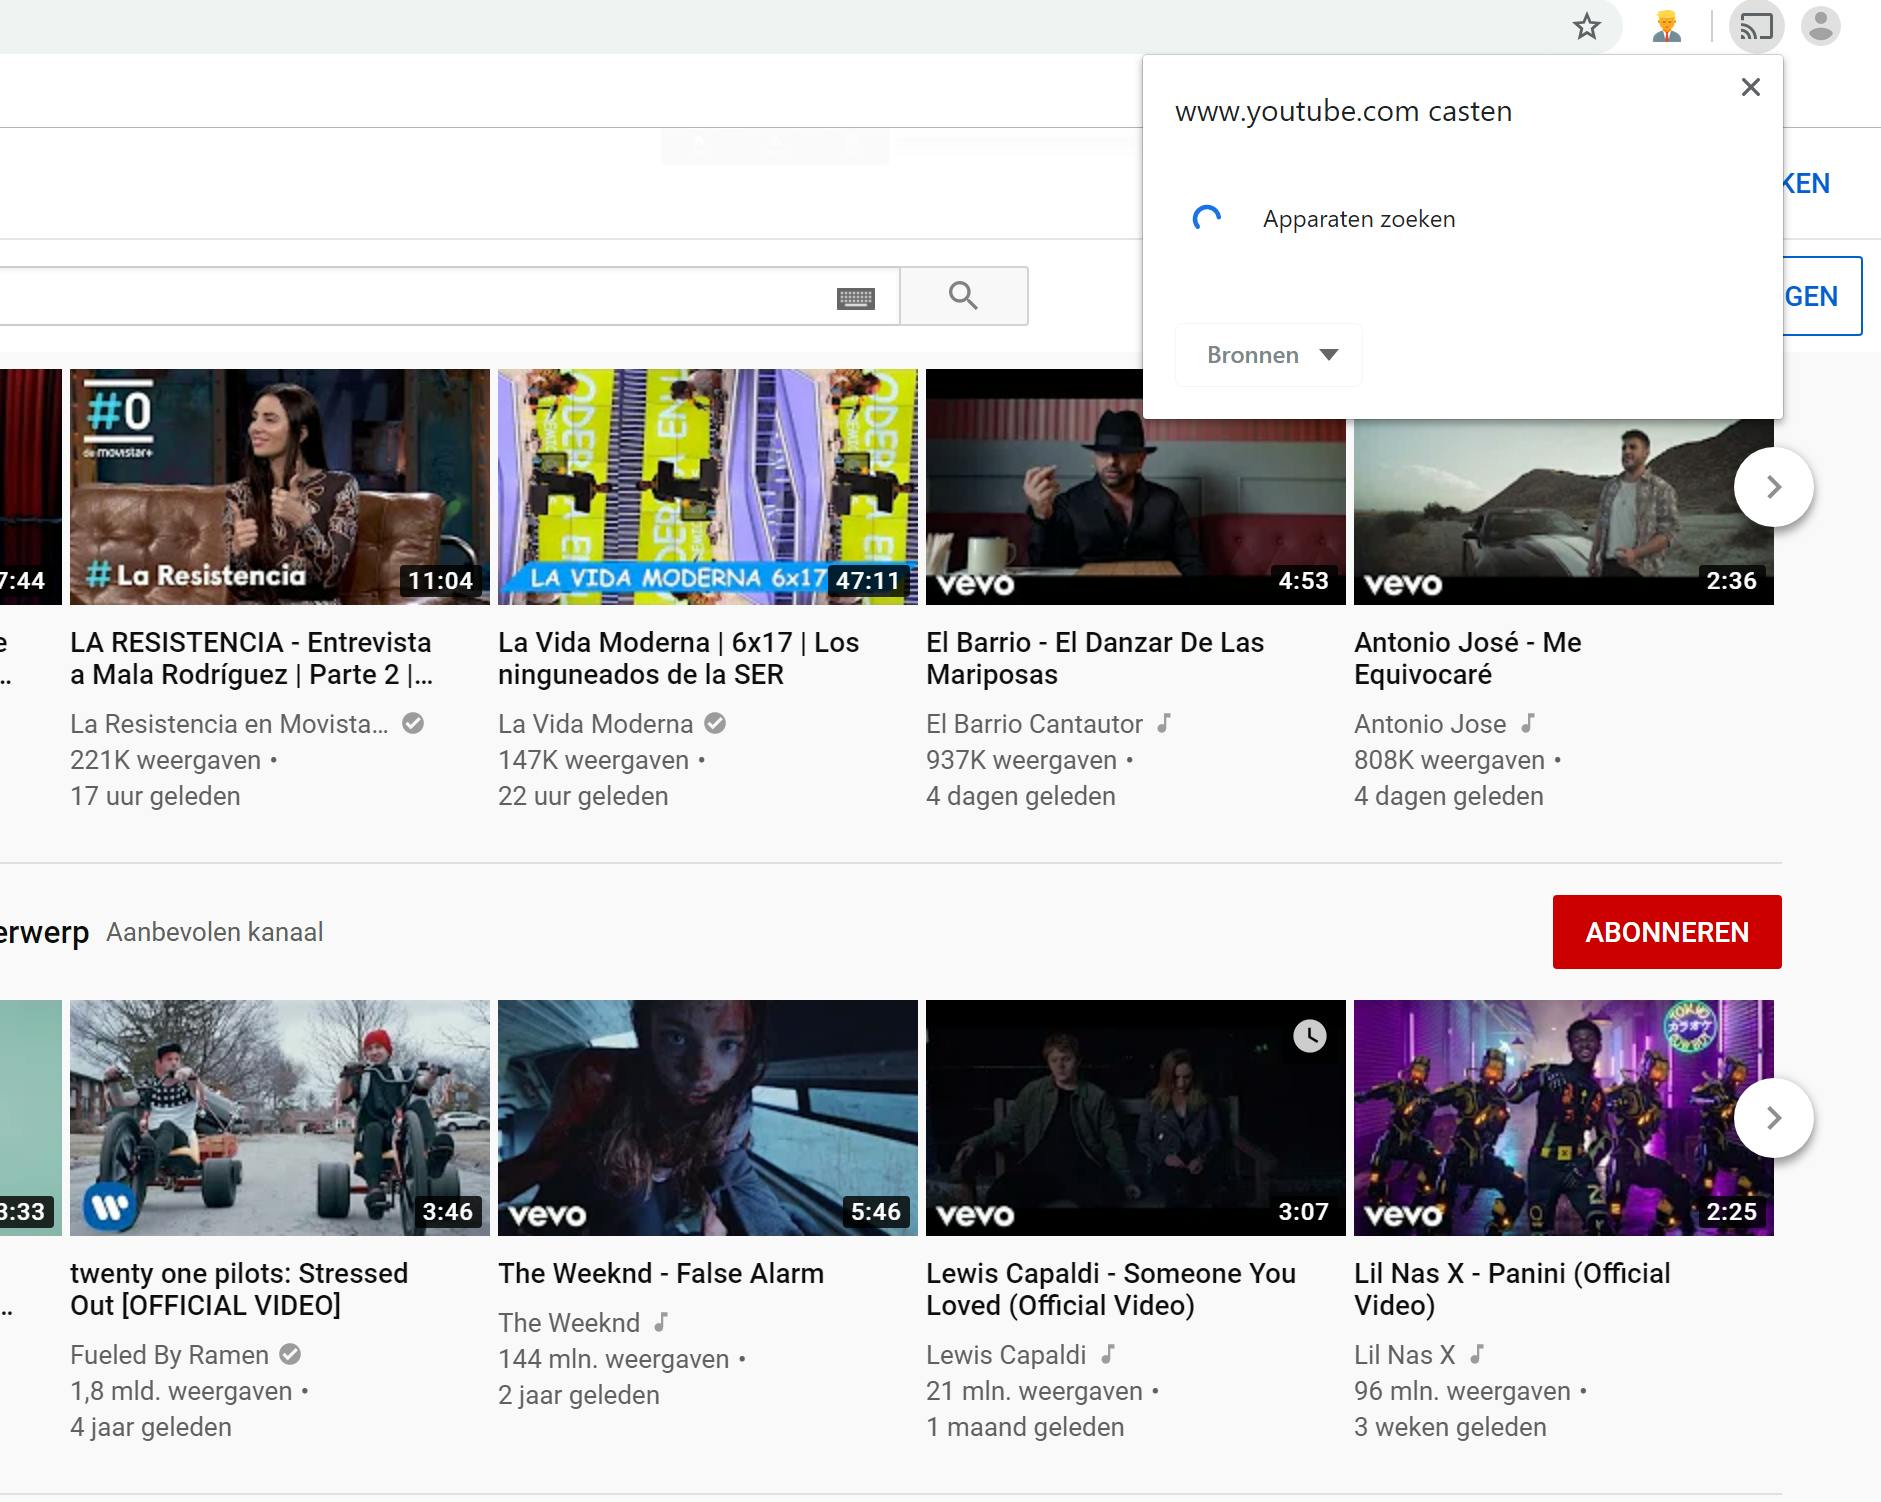
Task: Click the bookmark star icon
Action: (1587, 27)
